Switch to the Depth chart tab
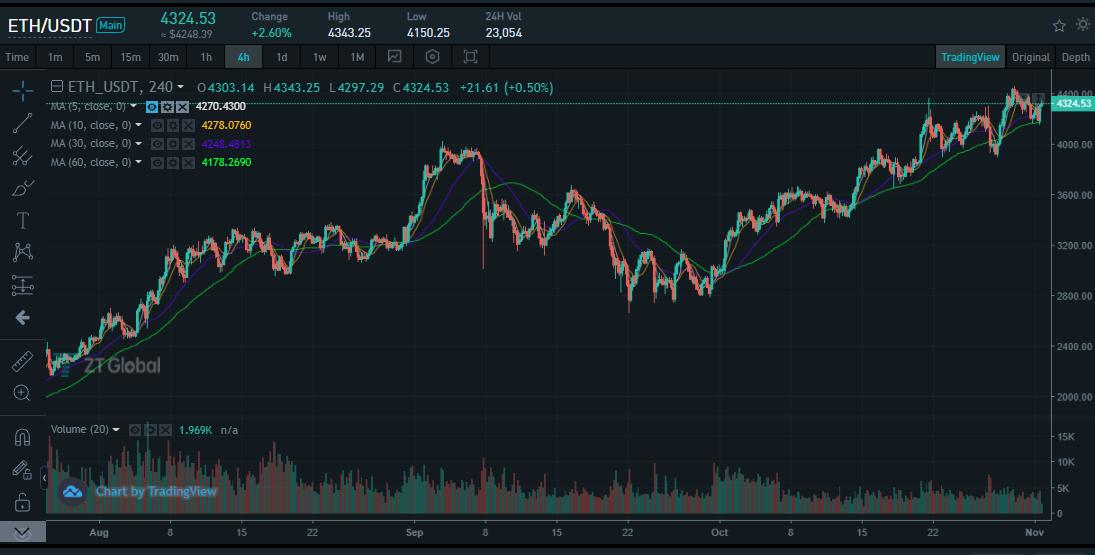The height and width of the screenshot is (555, 1095). point(1075,57)
